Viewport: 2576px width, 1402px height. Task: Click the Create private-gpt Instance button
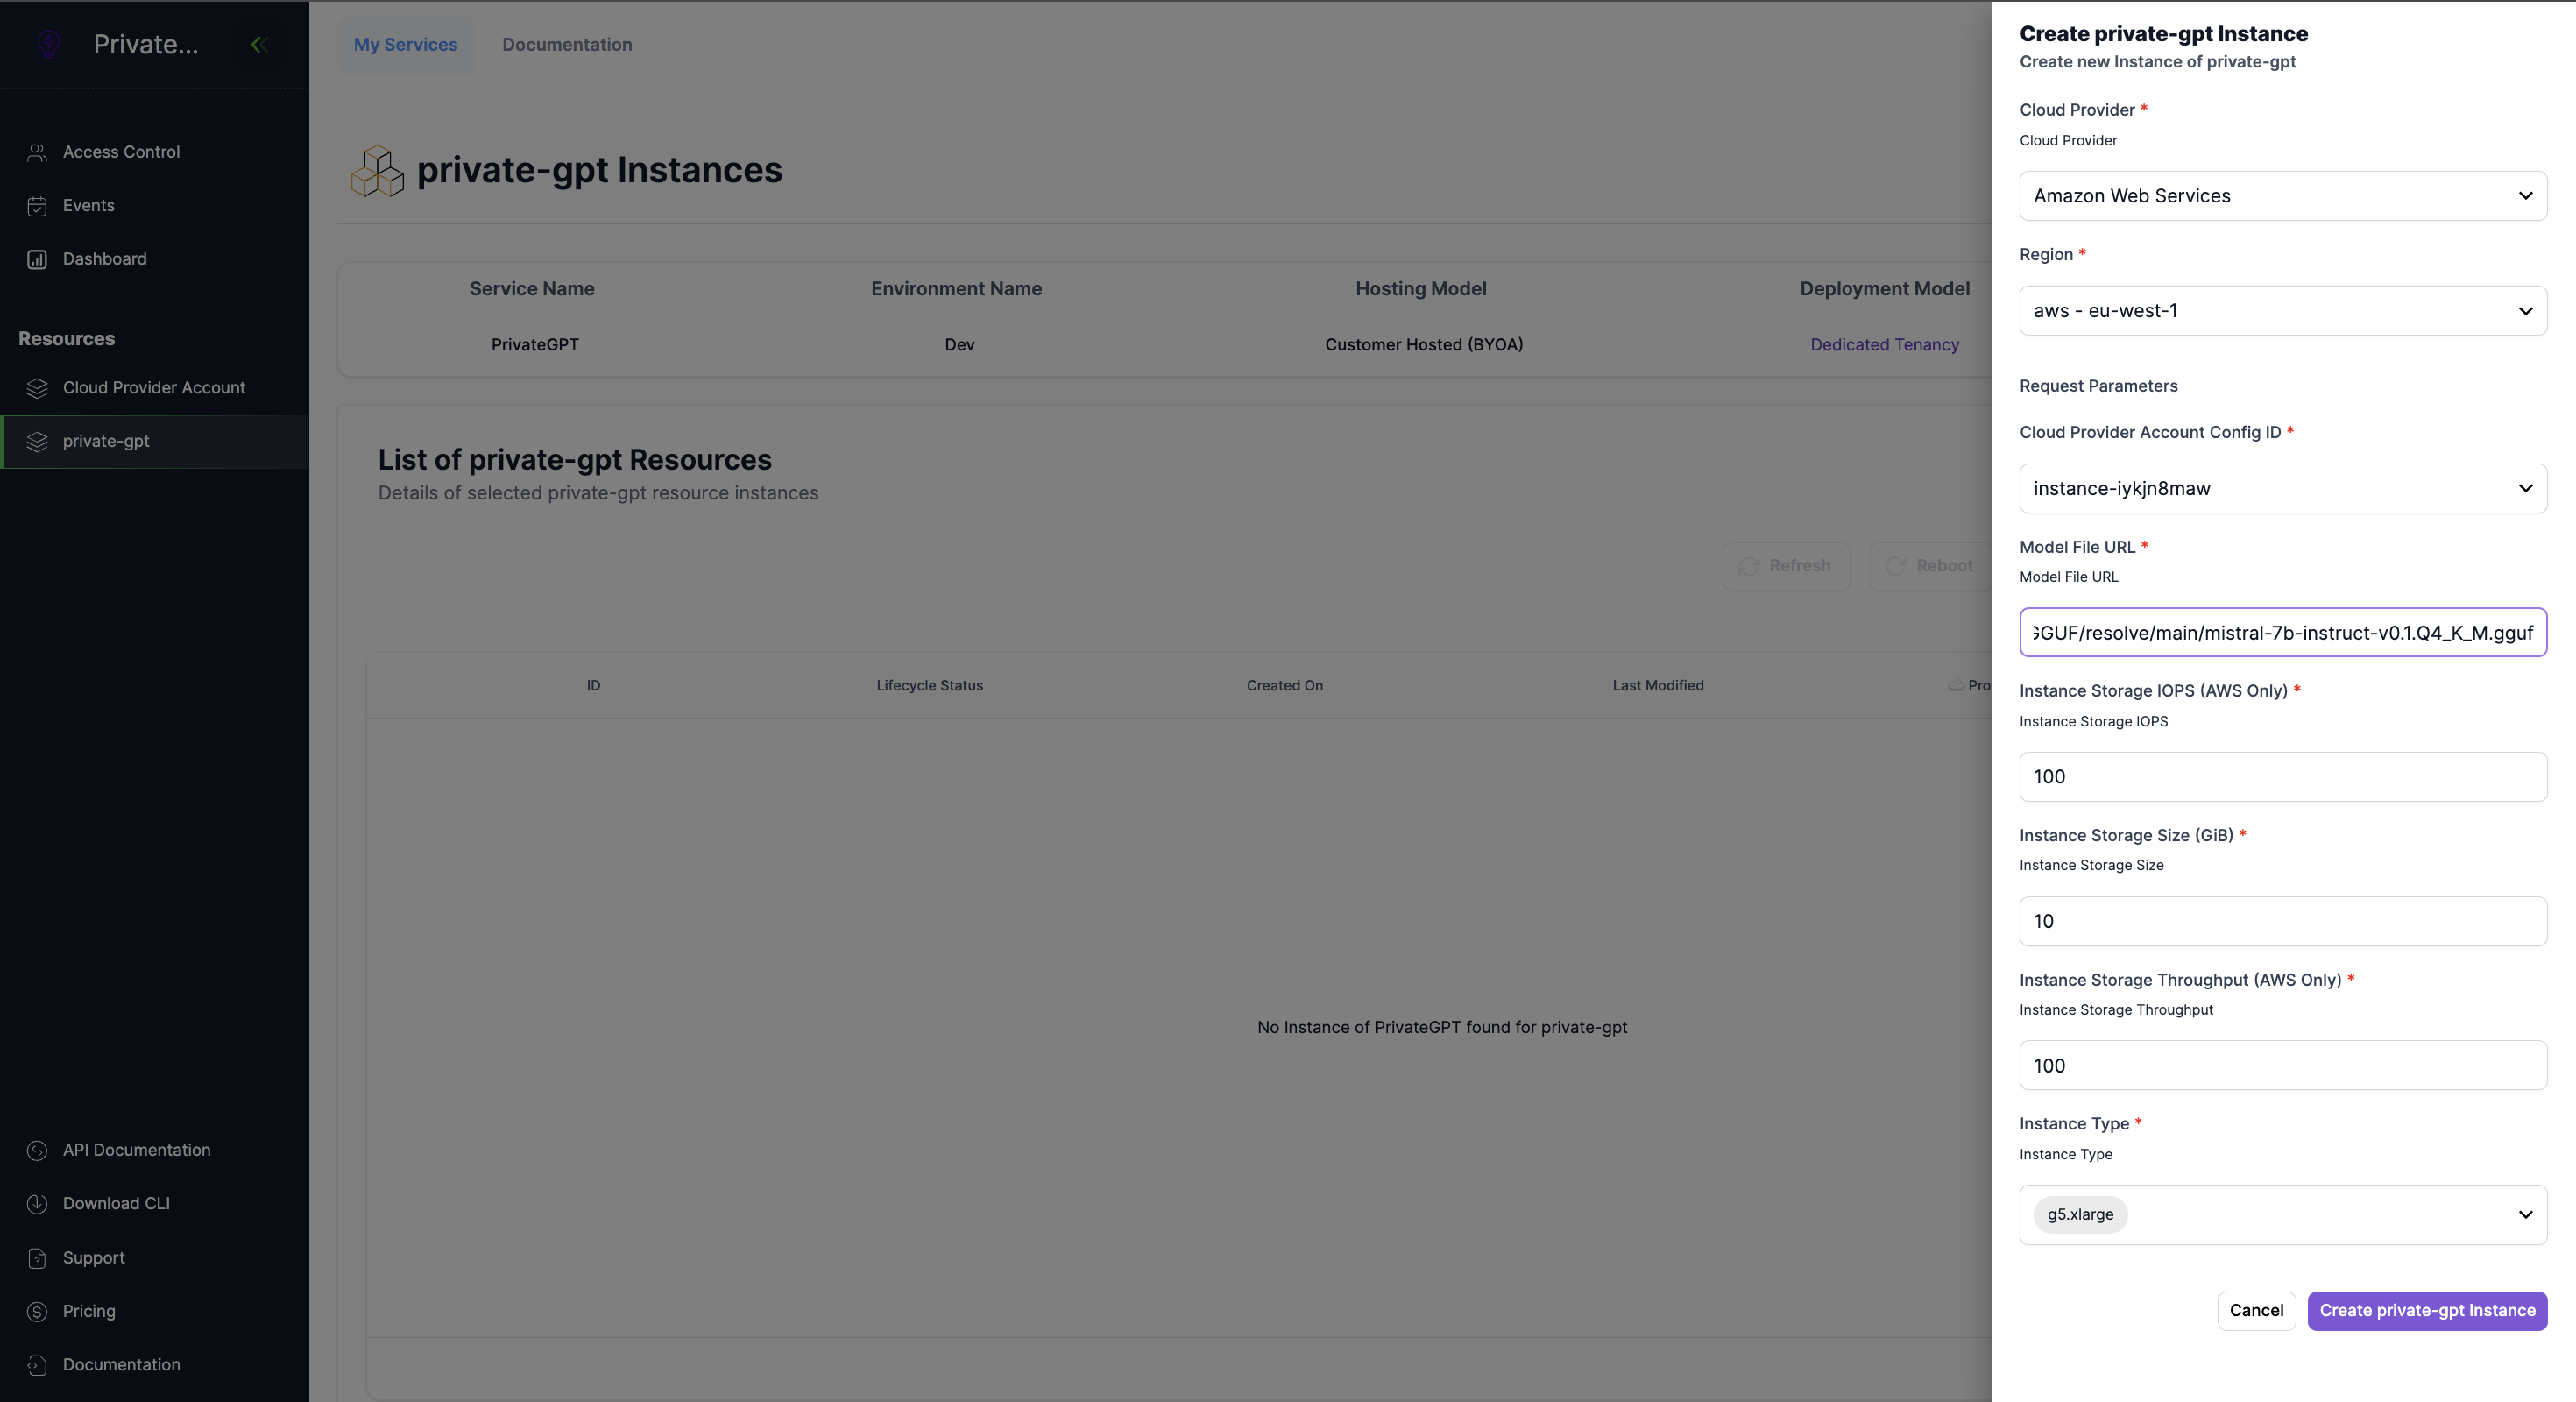(2427, 1311)
